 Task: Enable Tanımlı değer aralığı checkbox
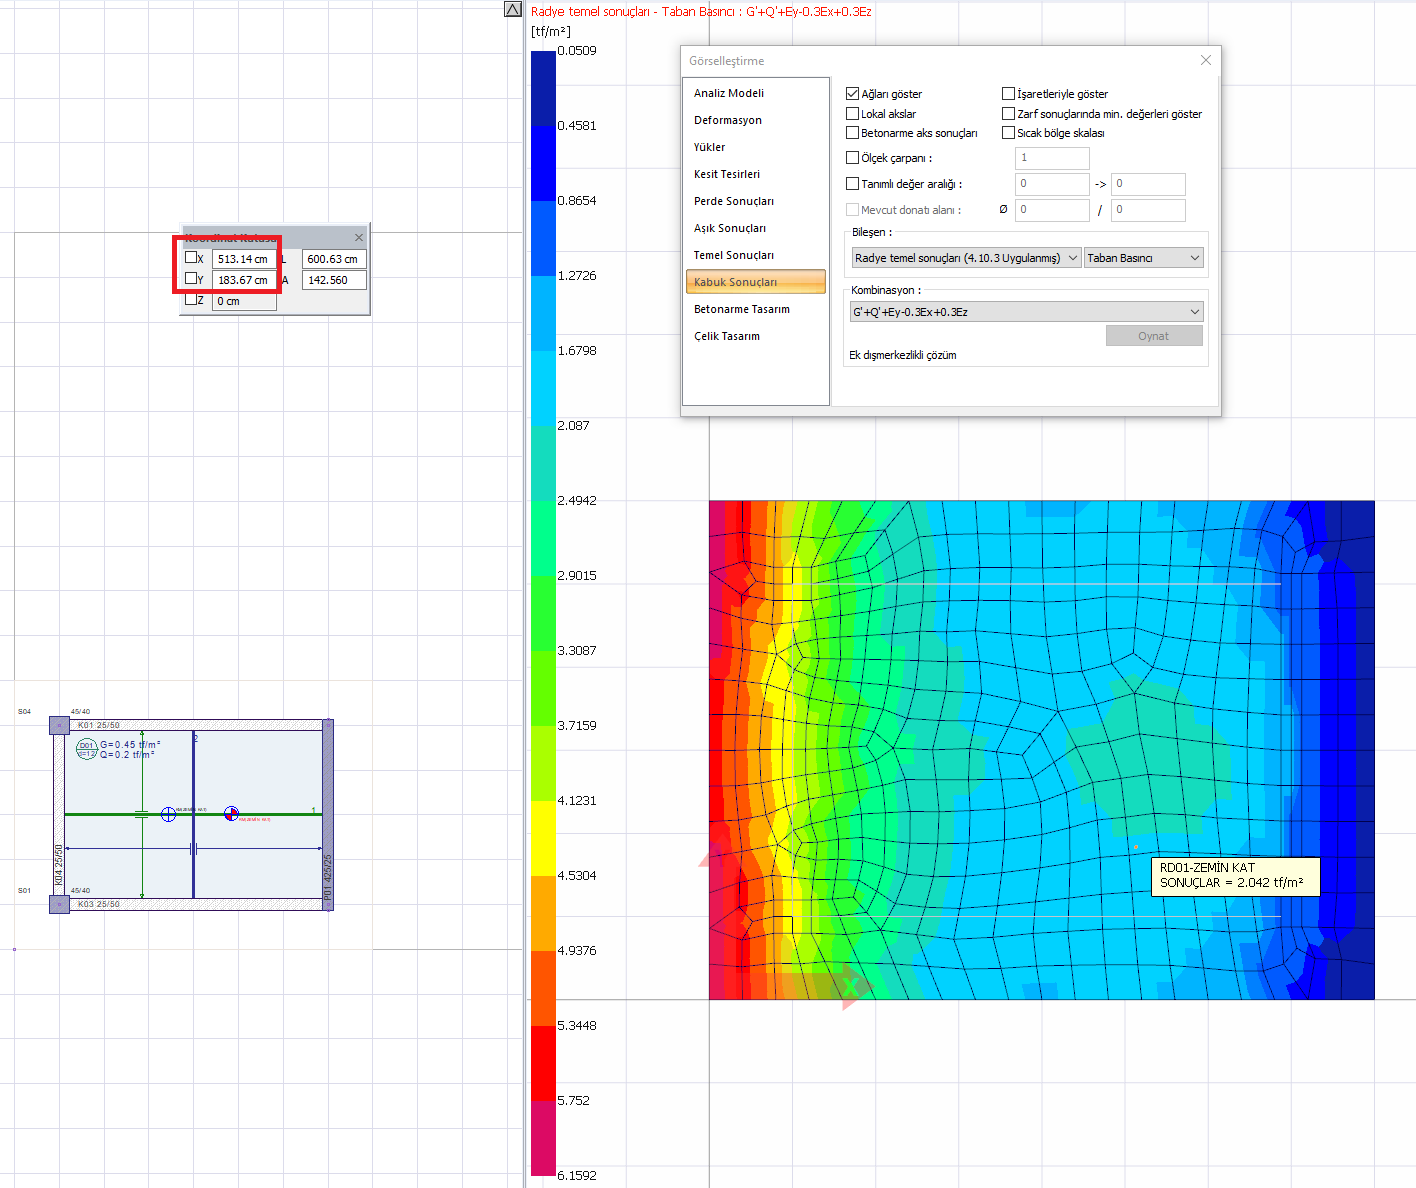[852, 183]
